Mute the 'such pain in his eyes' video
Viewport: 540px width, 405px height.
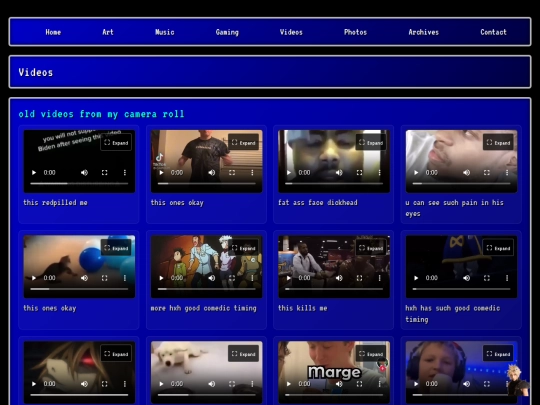[467, 173]
